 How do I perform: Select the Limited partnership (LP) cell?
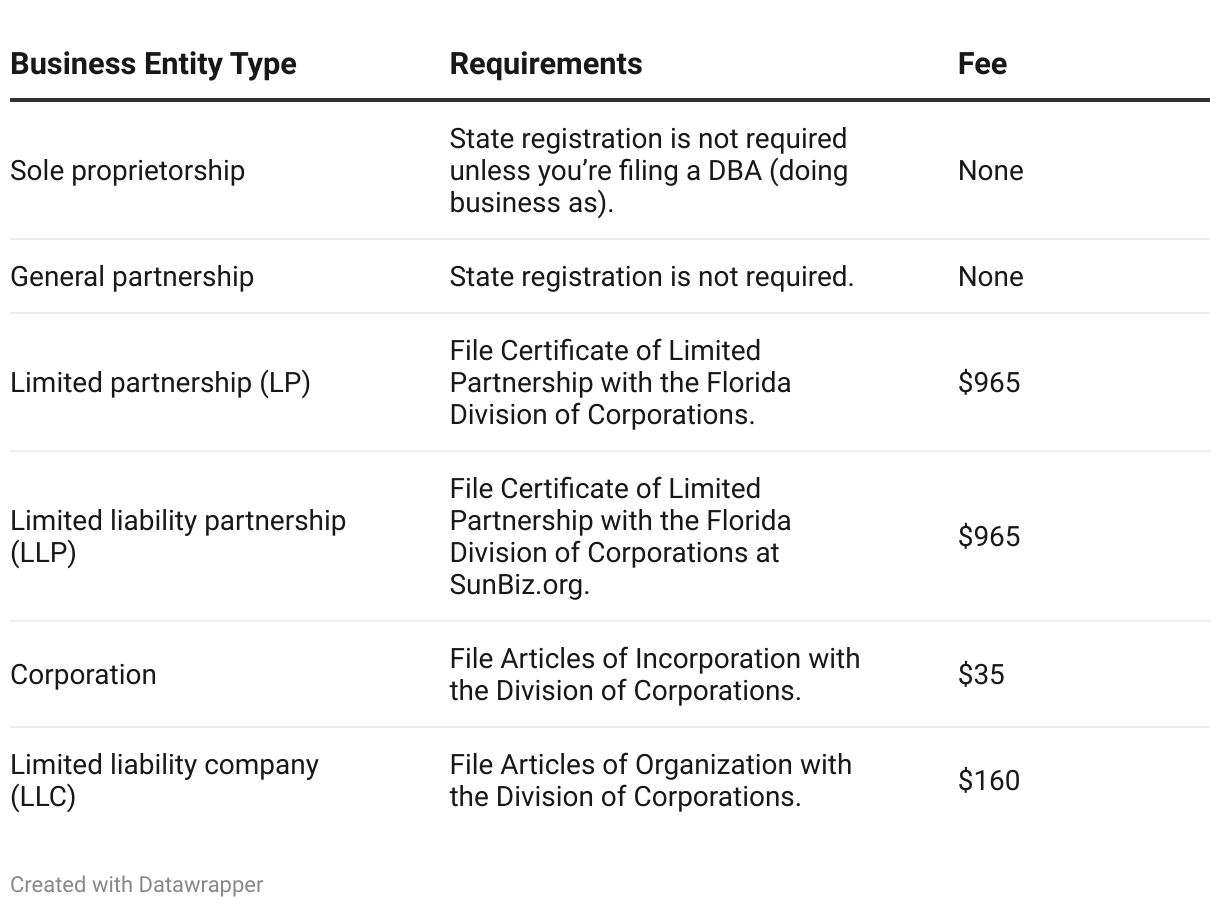coord(160,383)
